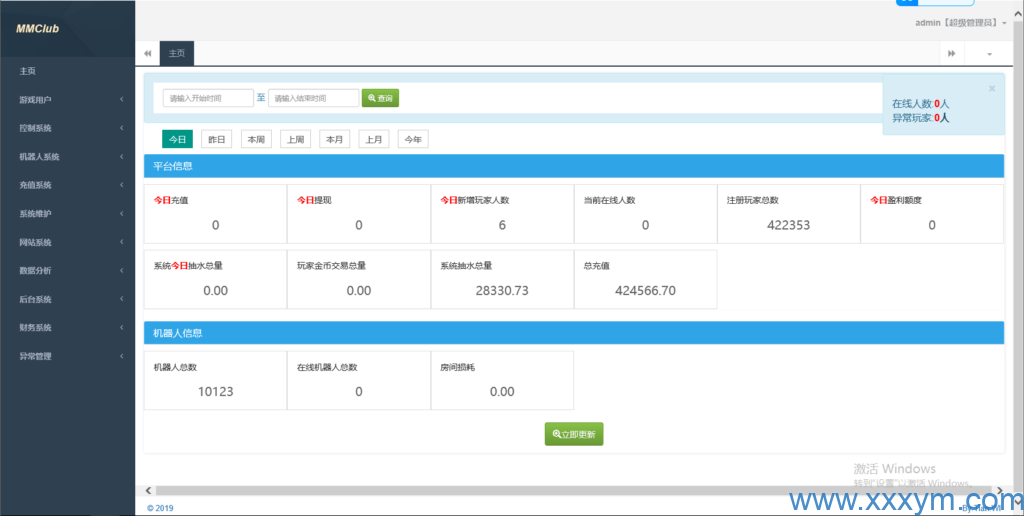Close the online players notification panel
This screenshot has height=516, width=1024.
991,89
